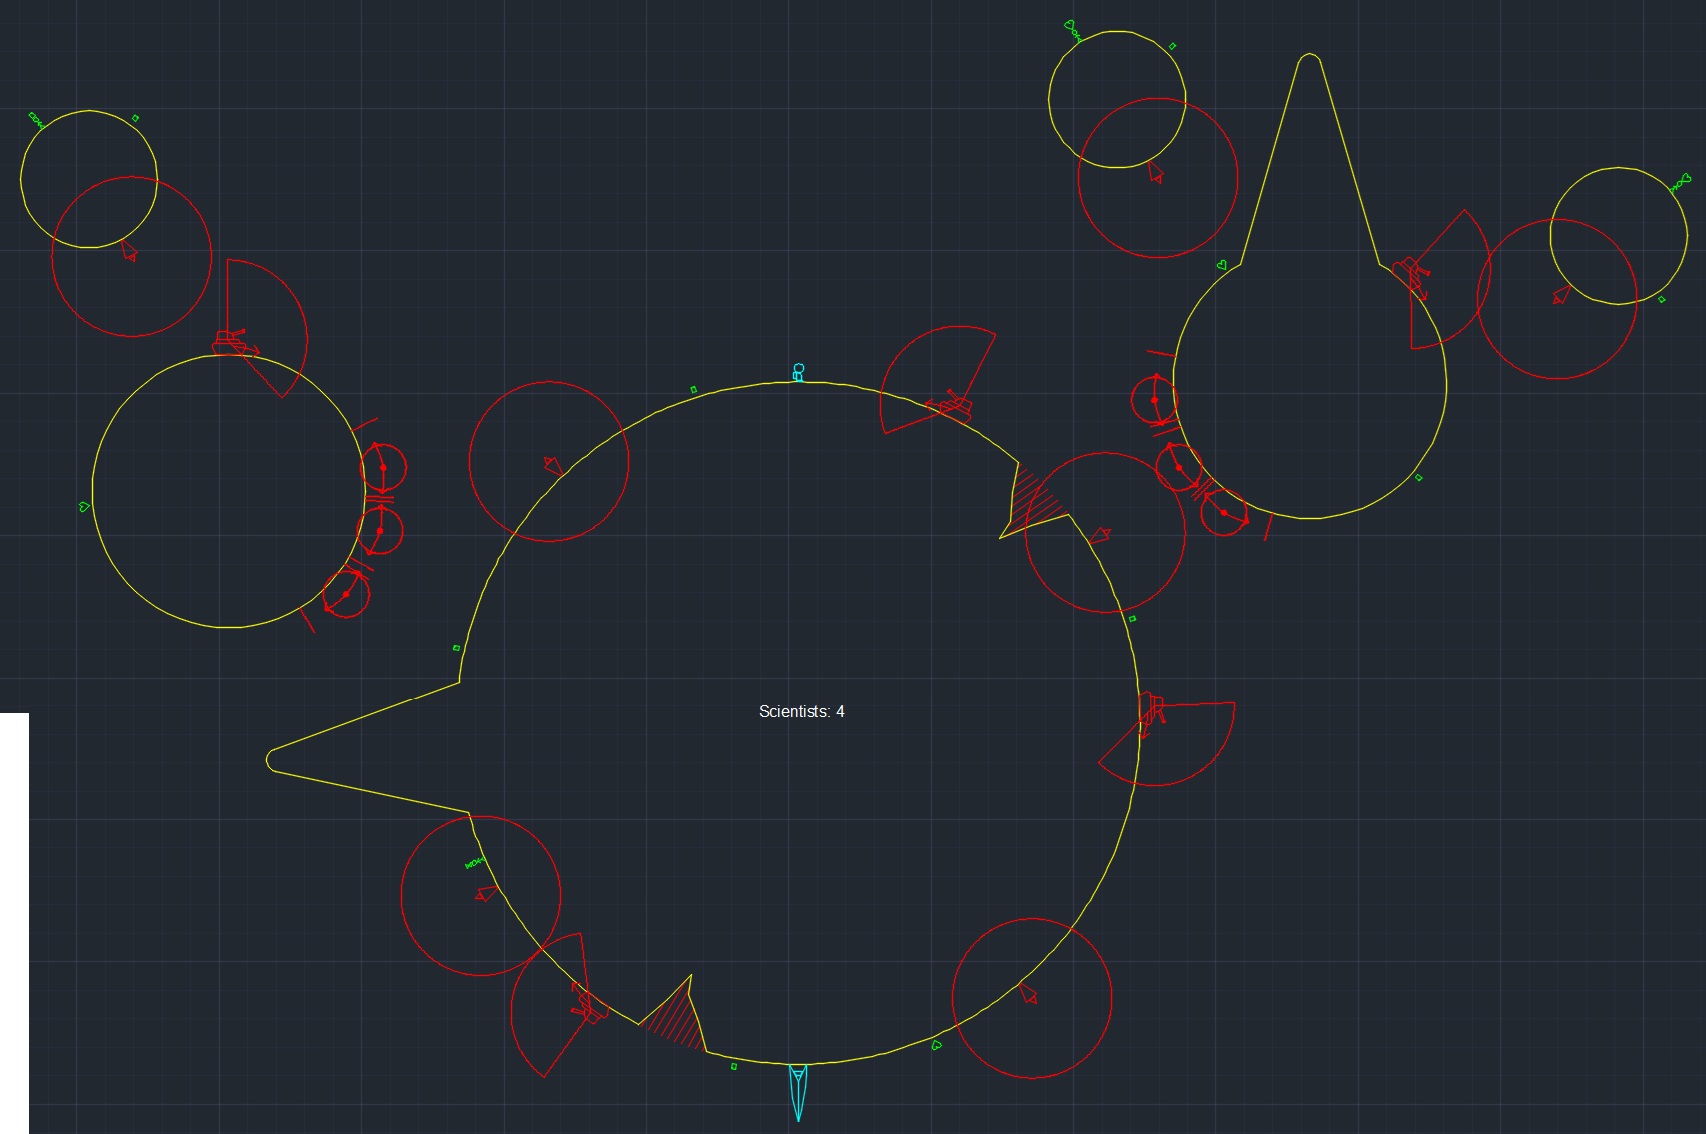Click the red tank on the teardrop planet
This screenshot has height=1134, width=1706.
pyautogui.click(x=1411, y=274)
